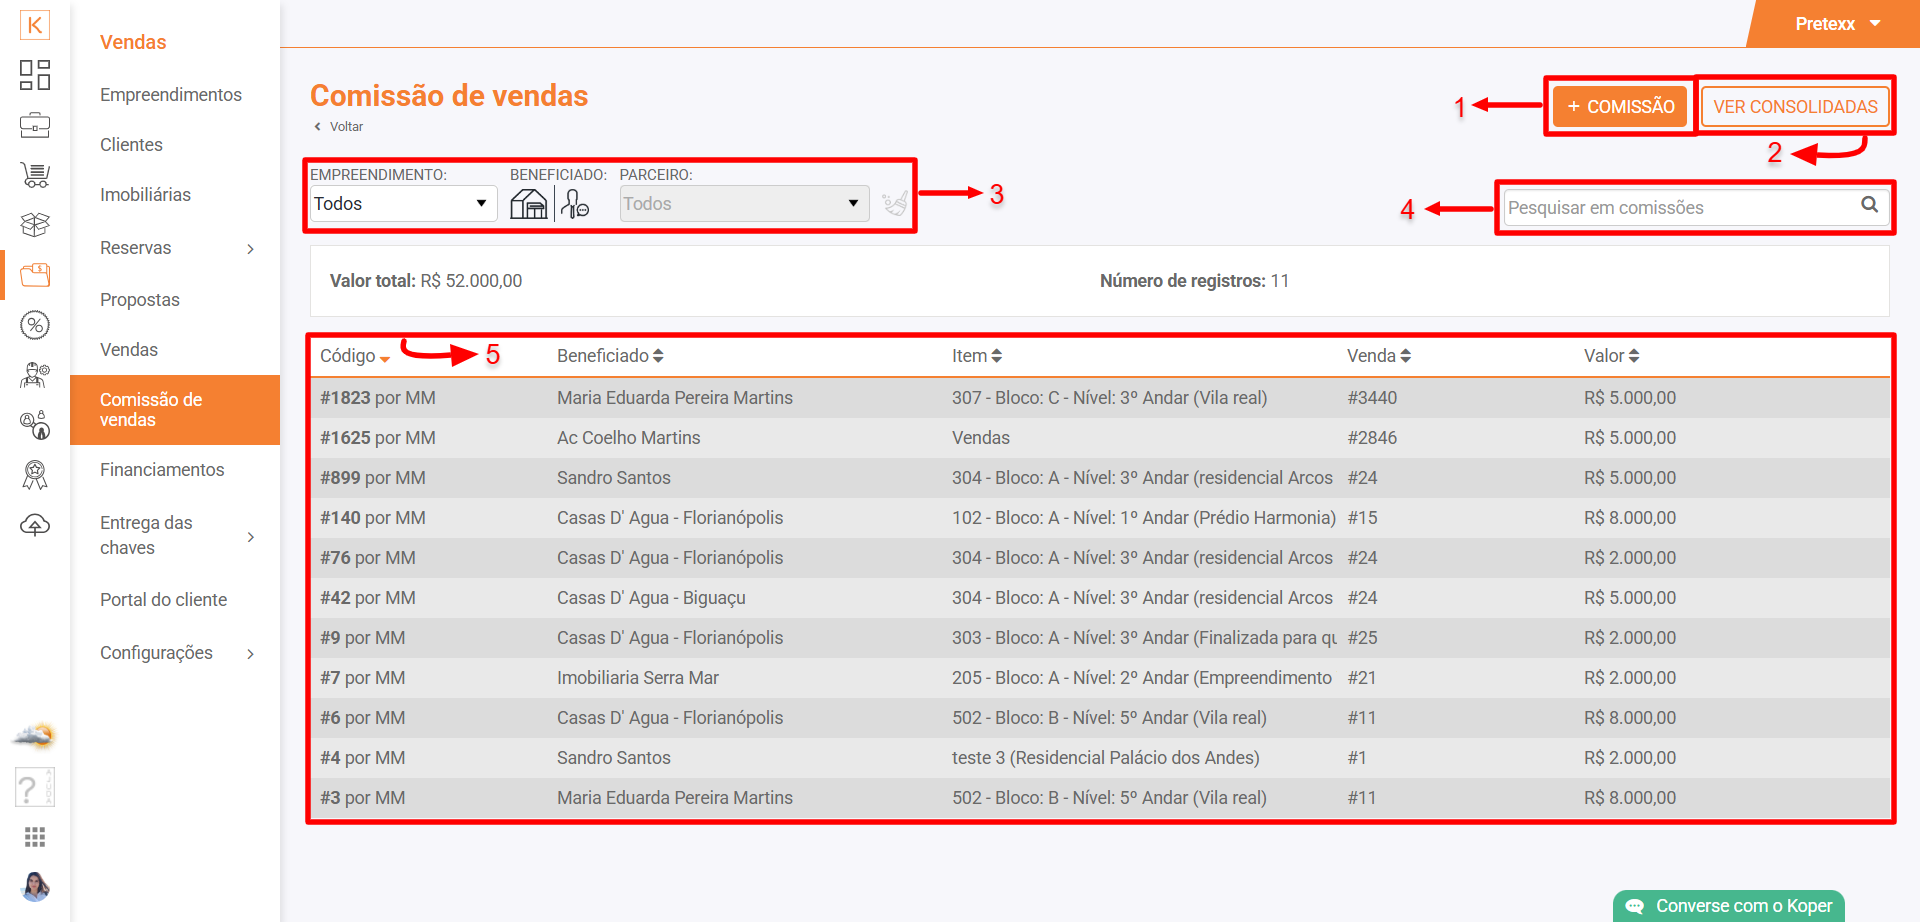Viewport: 1920px width, 922px height.
Task: Select the percent badge sidebar icon
Action: (x=35, y=325)
